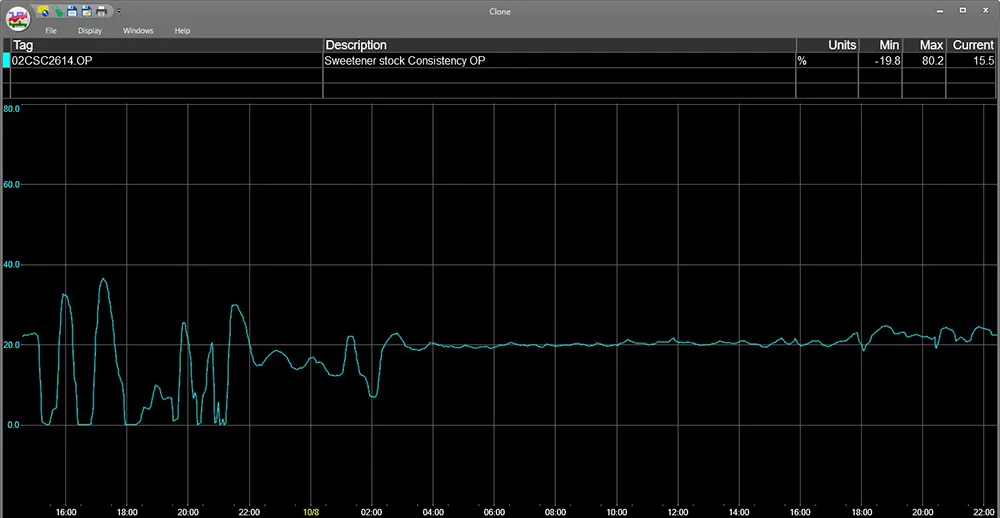Click the first Save disk icon
This screenshot has height=518, width=1000.
[x=73, y=11]
